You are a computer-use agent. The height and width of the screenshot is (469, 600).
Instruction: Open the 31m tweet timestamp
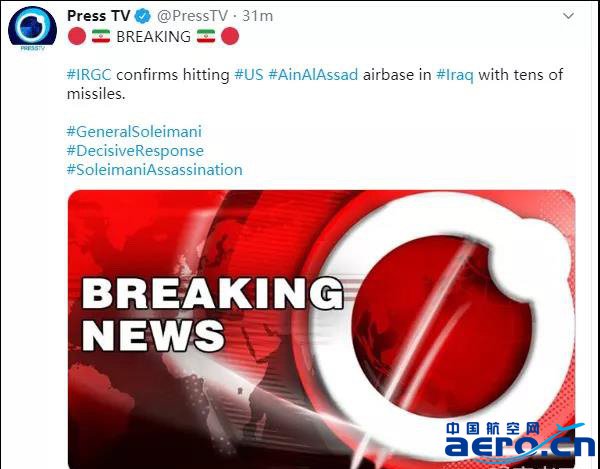coord(258,16)
